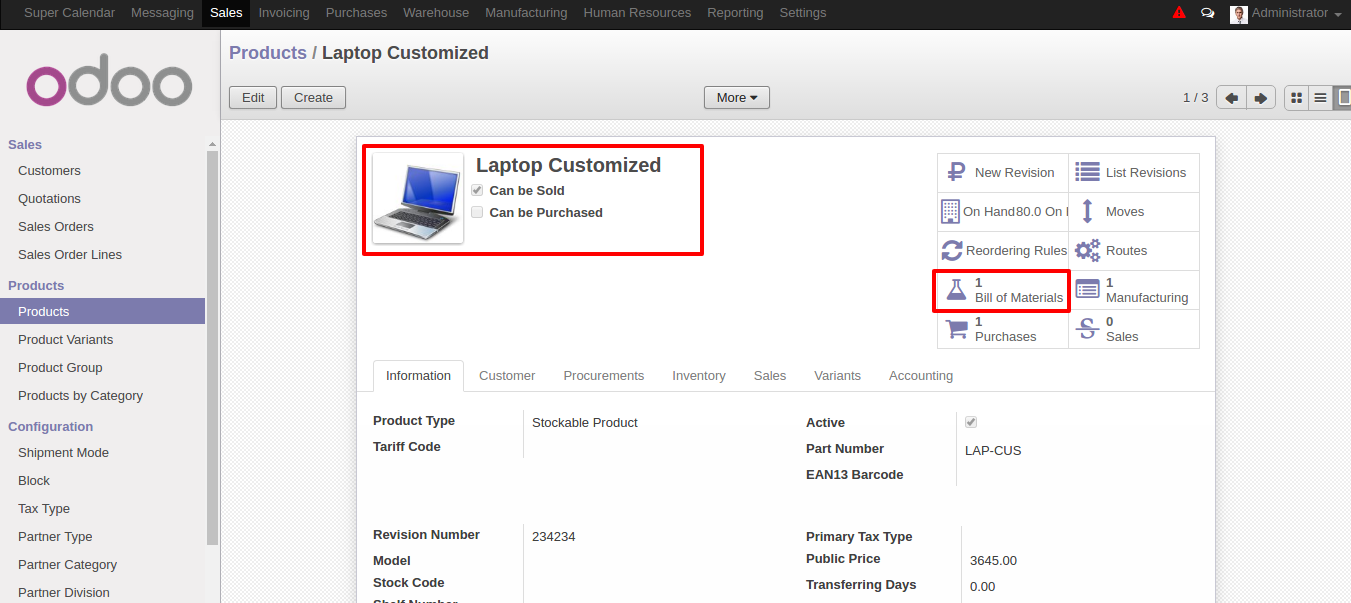Image resolution: width=1351 pixels, height=603 pixels.
Task: Open Human Resources menu
Action: click(637, 13)
